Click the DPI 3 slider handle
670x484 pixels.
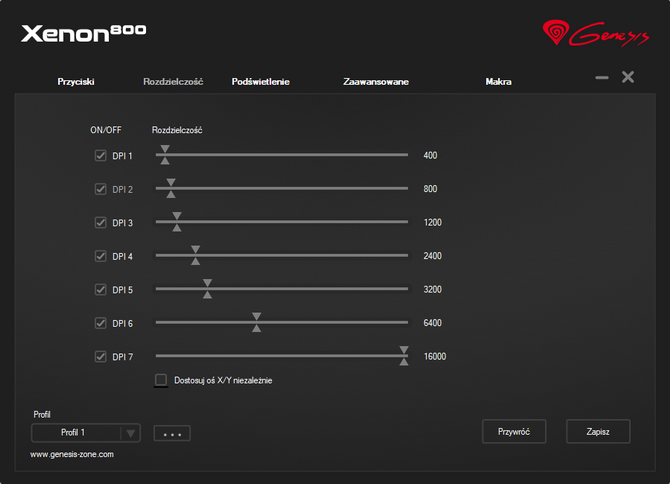[177, 222]
